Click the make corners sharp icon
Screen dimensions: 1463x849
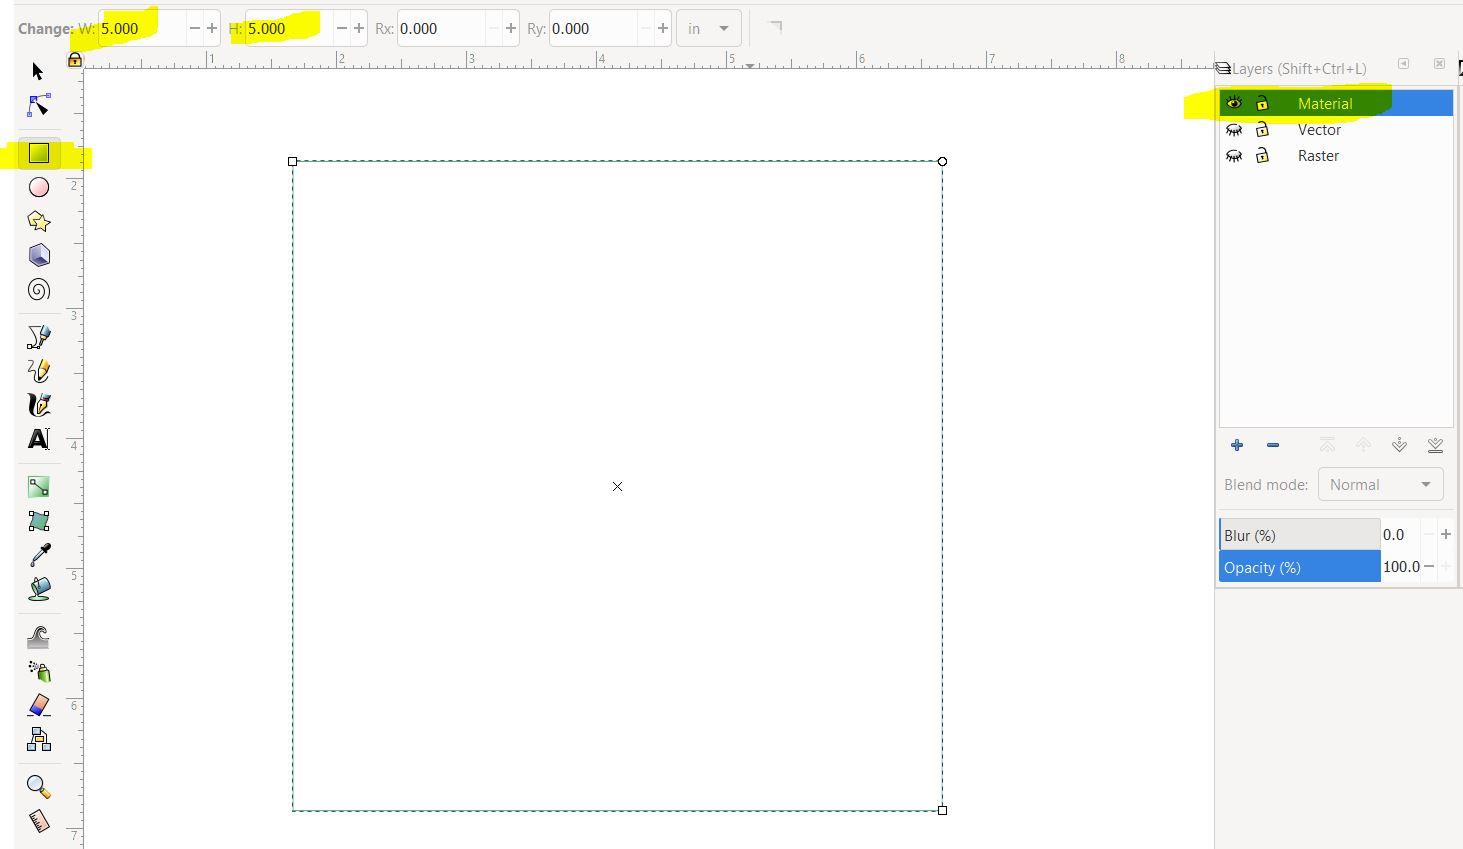(x=775, y=28)
